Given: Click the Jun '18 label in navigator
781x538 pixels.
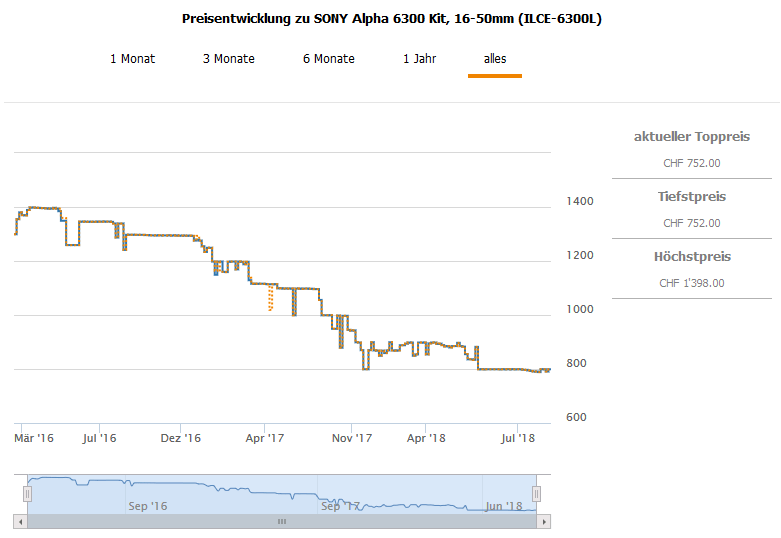Looking at the screenshot, I should point(502,506).
